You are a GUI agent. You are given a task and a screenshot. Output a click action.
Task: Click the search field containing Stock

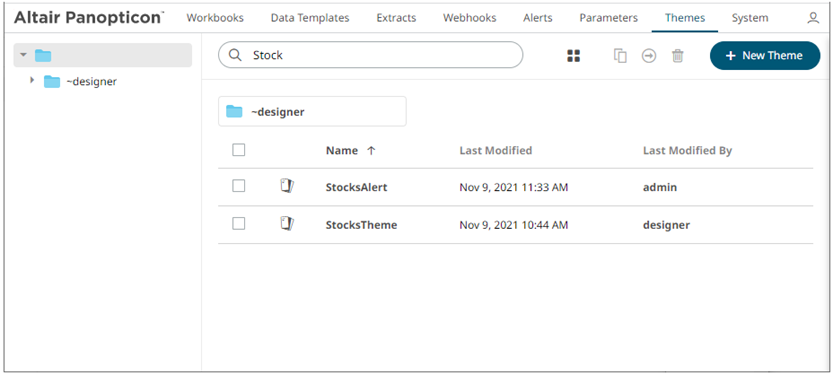click(x=370, y=55)
